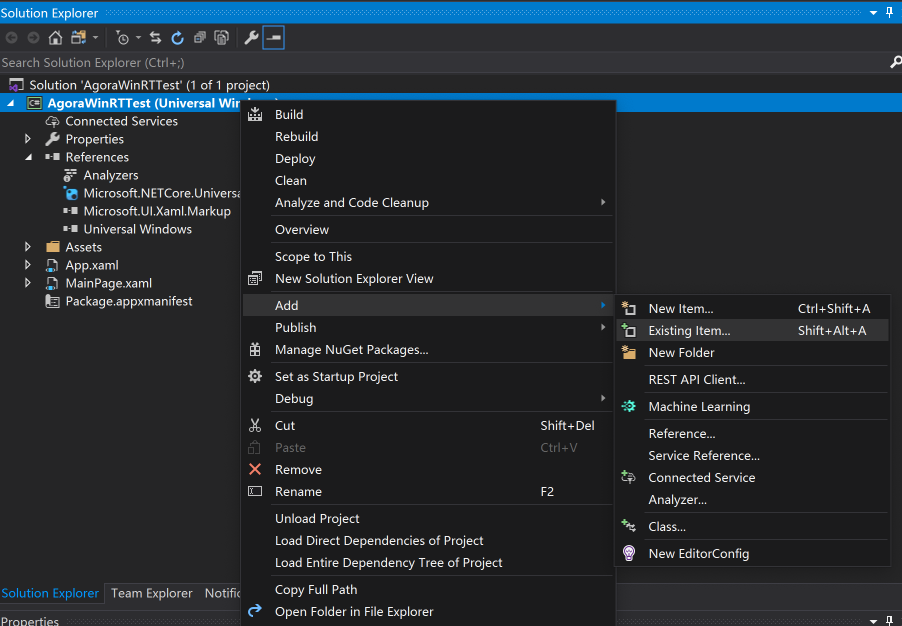This screenshot has height=626, width=902.
Task: Cut the project with Cut entry
Action: coord(429,426)
